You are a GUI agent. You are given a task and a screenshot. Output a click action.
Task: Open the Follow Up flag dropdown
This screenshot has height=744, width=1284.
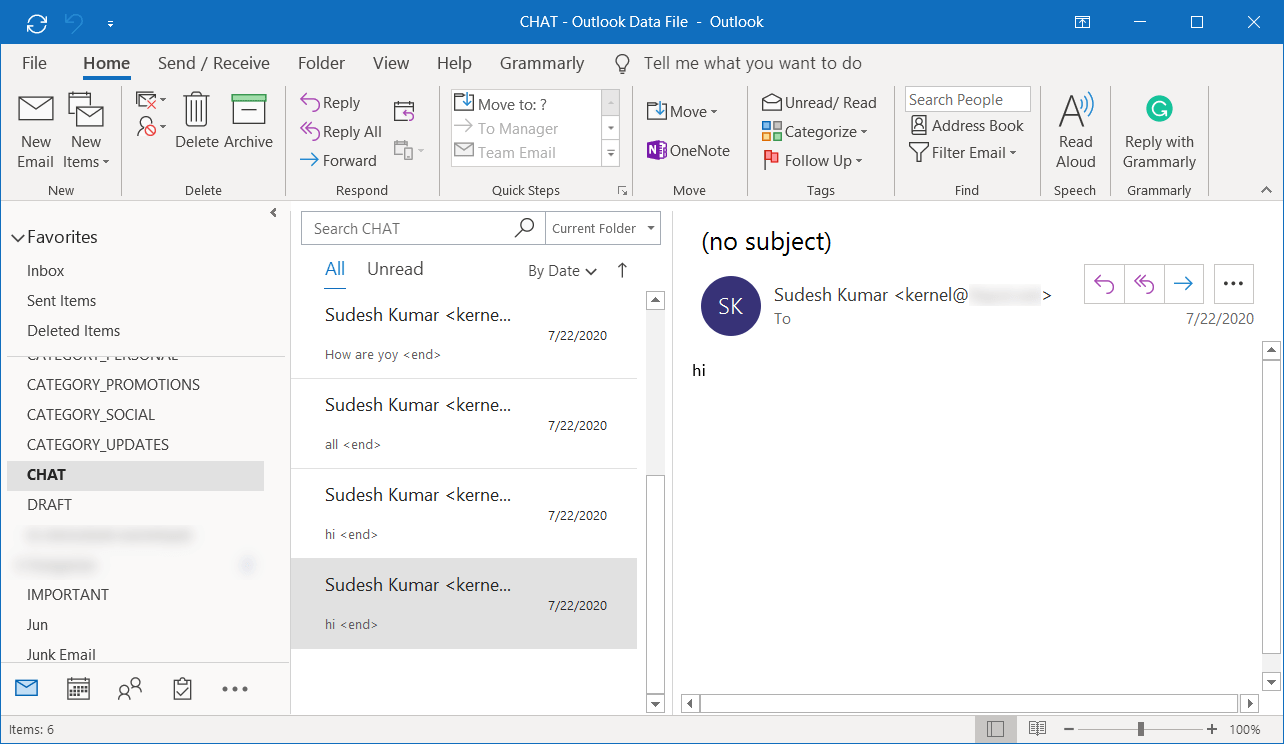click(x=812, y=161)
